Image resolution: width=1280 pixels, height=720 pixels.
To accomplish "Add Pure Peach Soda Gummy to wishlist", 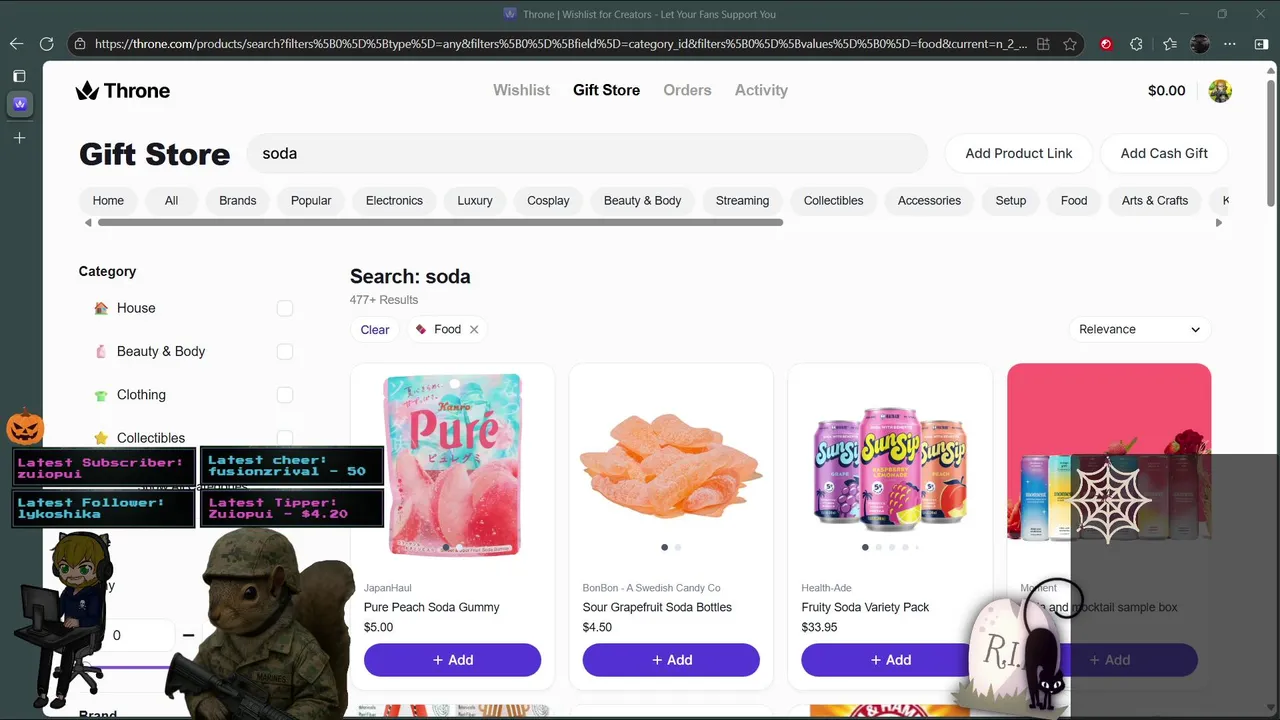I will tap(452, 660).
